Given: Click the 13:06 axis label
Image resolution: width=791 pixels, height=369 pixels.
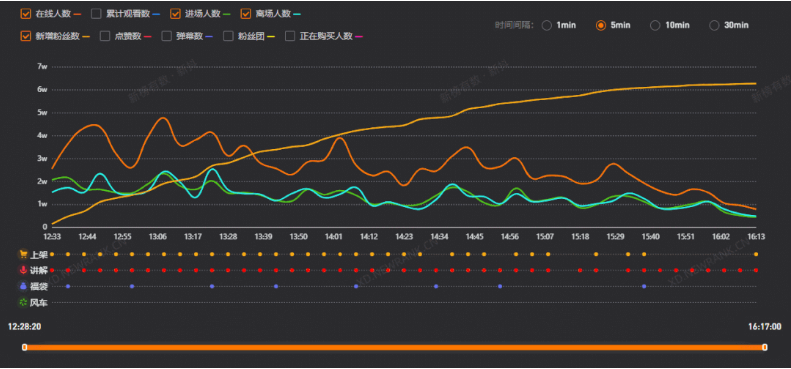Looking at the screenshot, I should pyautogui.click(x=157, y=236).
